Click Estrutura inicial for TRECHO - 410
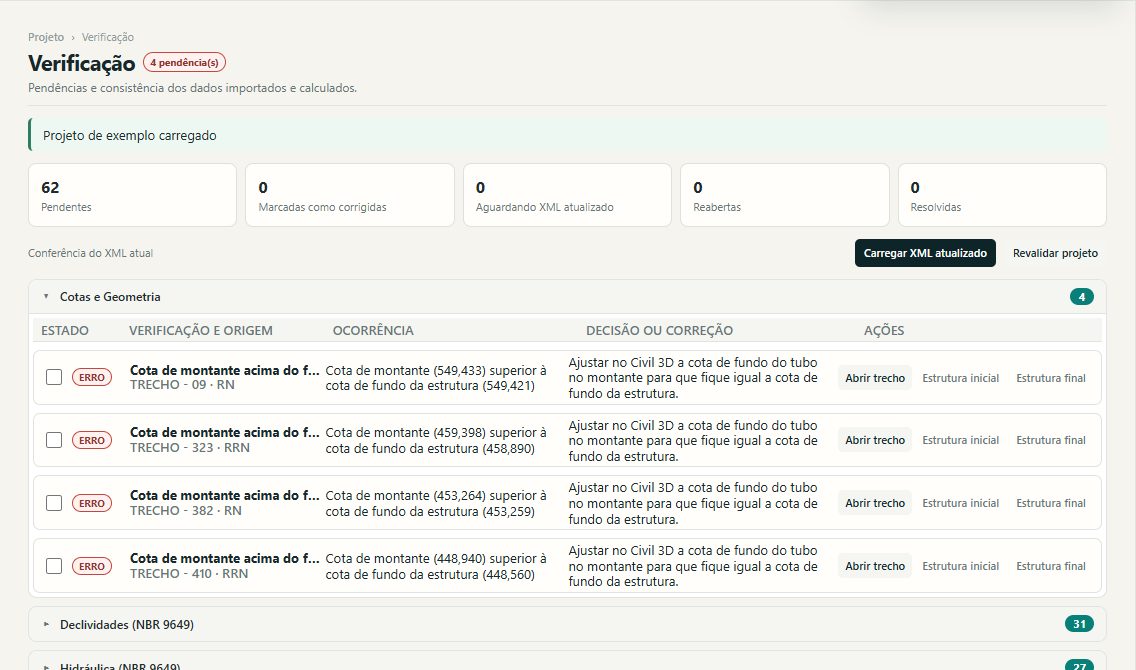The width and height of the screenshot is (1136, 670). pyautogui.click(x=960, y=566)
